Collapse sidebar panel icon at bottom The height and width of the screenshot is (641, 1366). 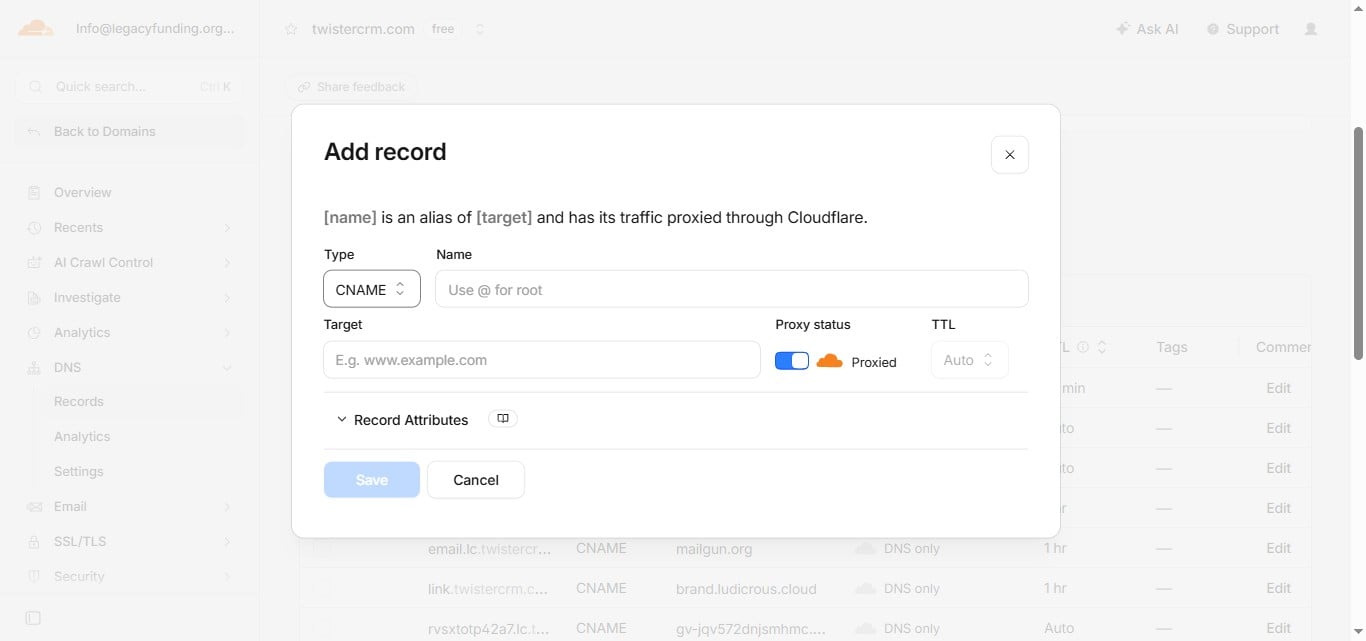(x=33, y=618)
